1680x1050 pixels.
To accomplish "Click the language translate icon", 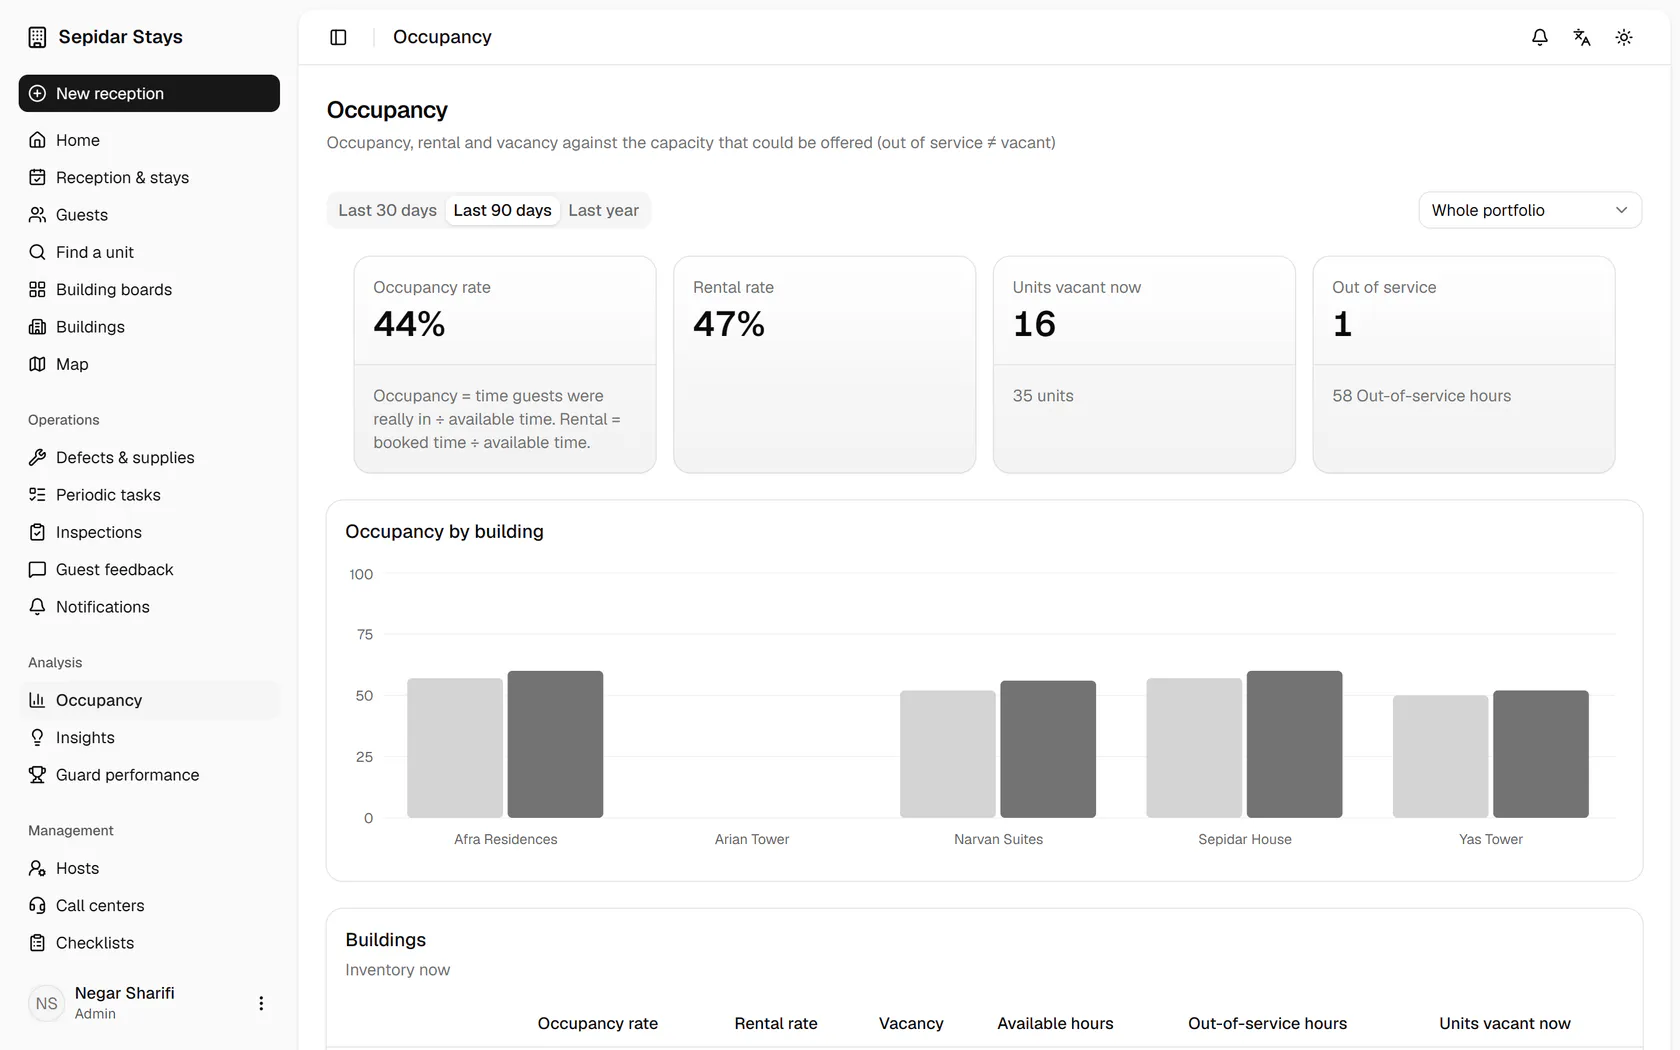I will [1582, 37].
